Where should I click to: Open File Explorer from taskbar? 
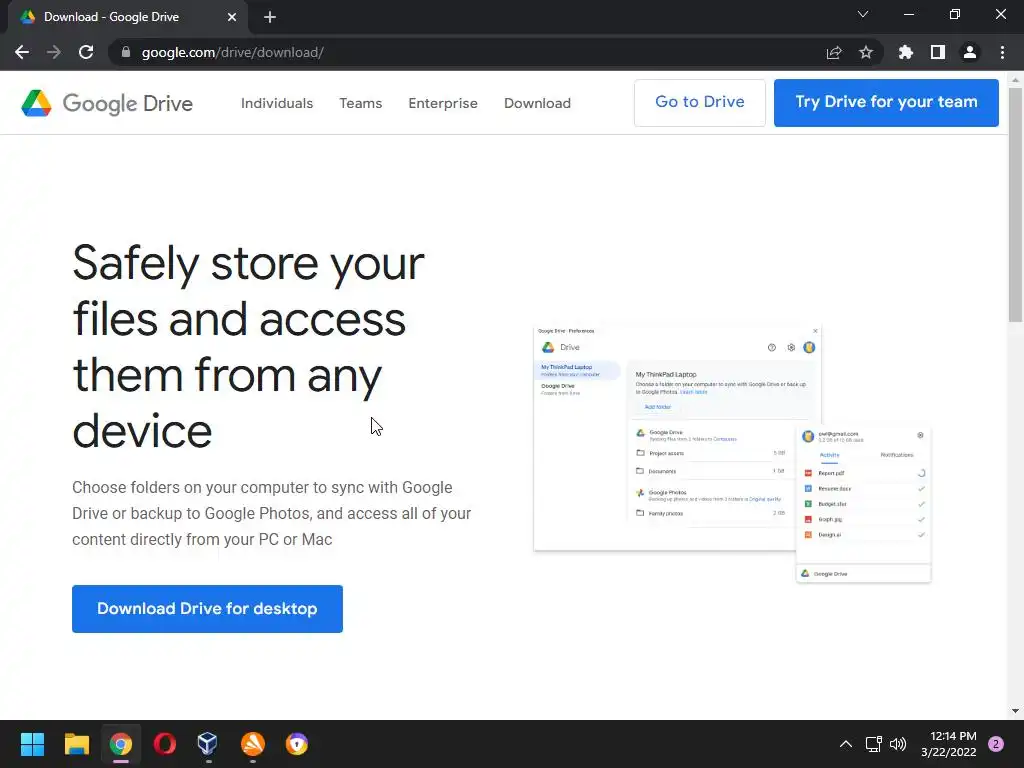pyautogui.click(x=76, y=744)
